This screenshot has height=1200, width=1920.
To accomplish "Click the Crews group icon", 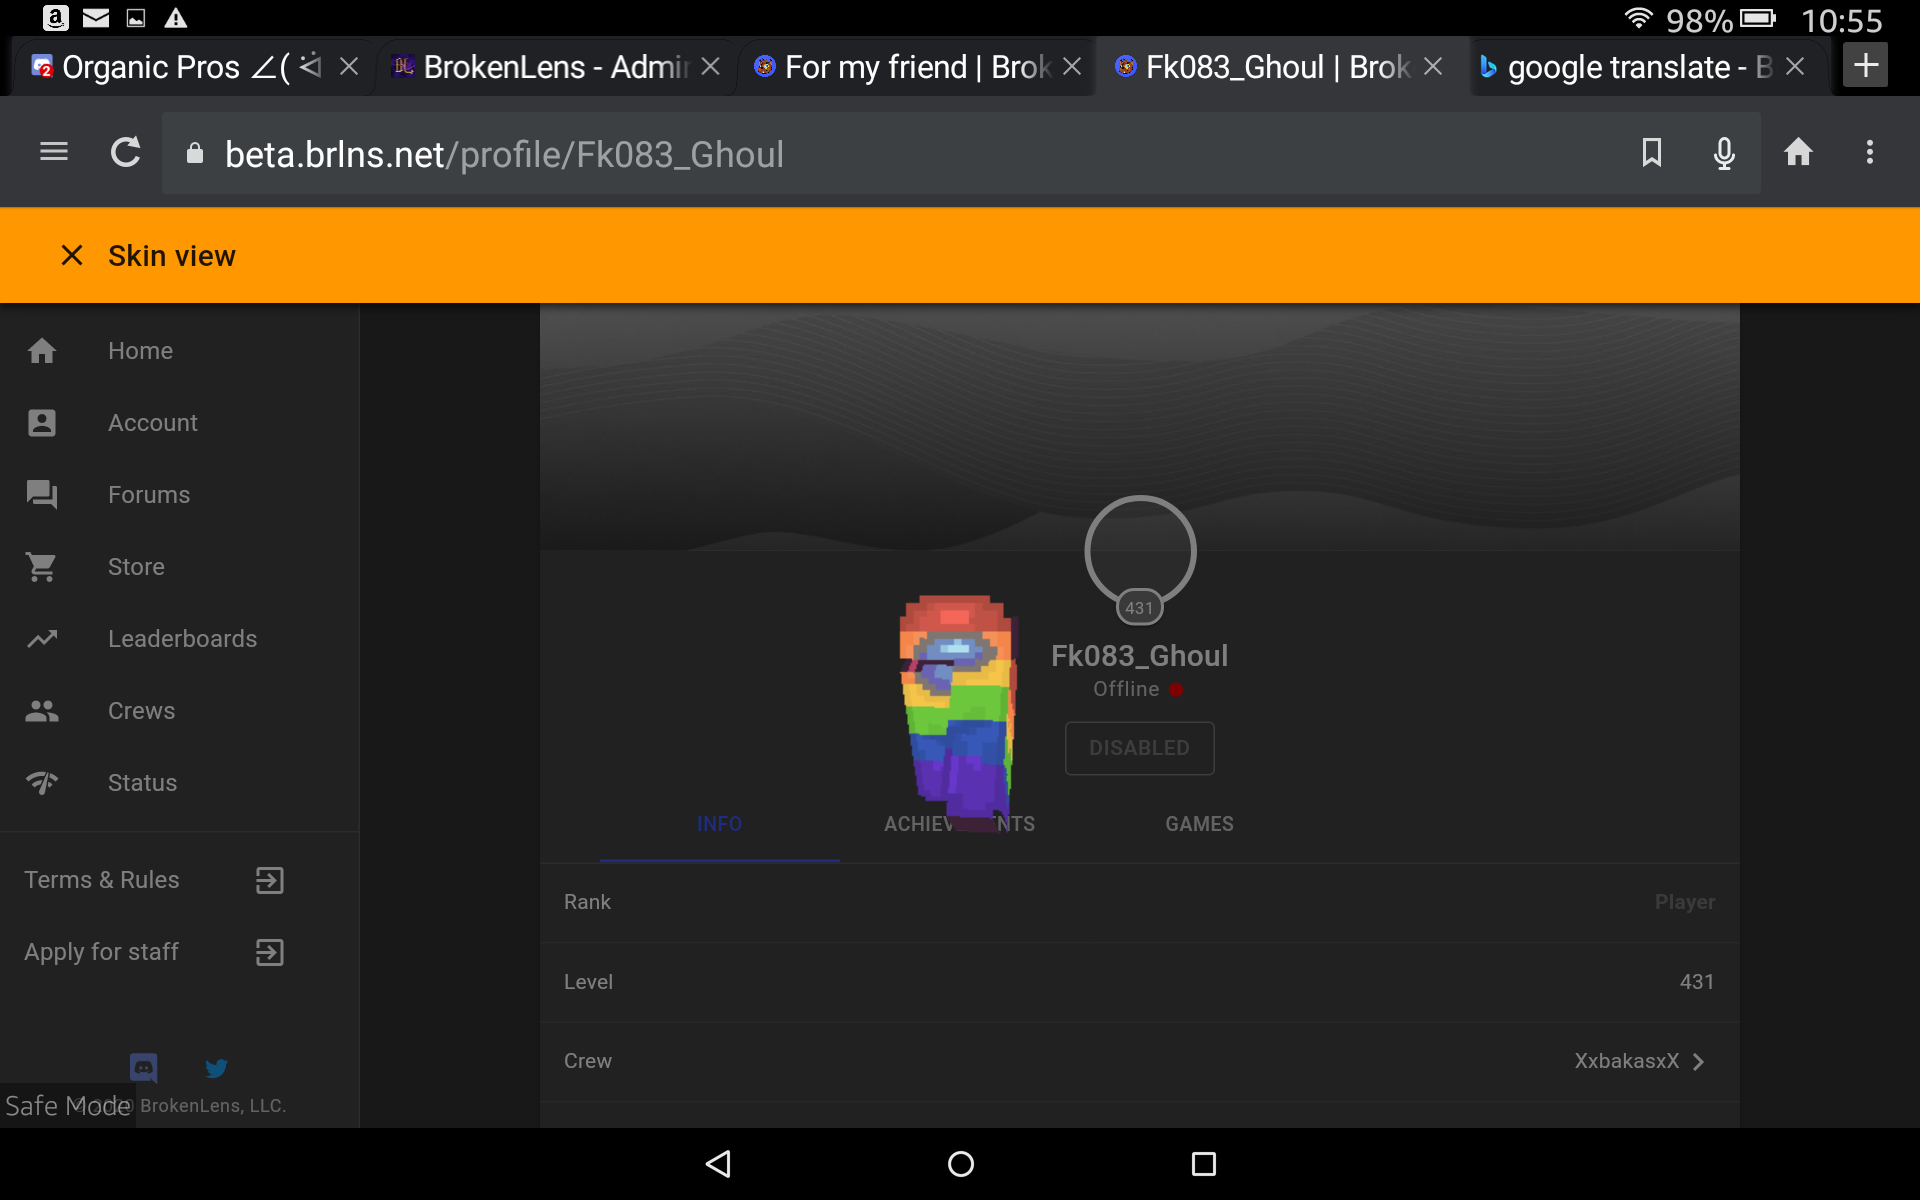I will (x=42, y=711).
